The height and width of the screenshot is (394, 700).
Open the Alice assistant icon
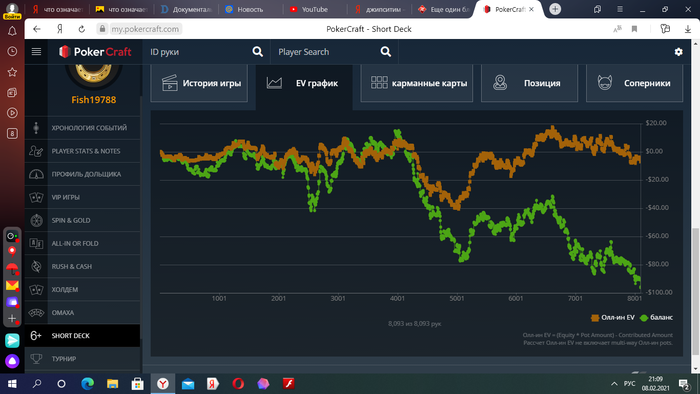12,361
